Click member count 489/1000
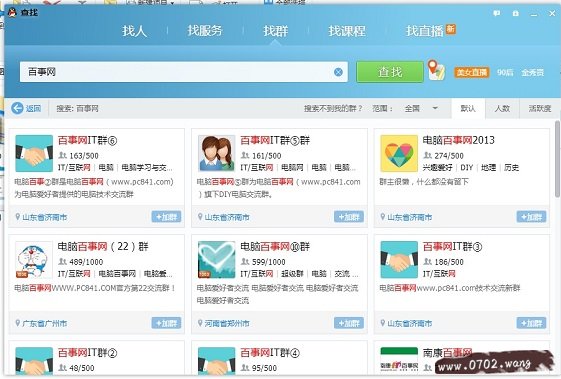The image size is (561, 379). coord(86,262)
